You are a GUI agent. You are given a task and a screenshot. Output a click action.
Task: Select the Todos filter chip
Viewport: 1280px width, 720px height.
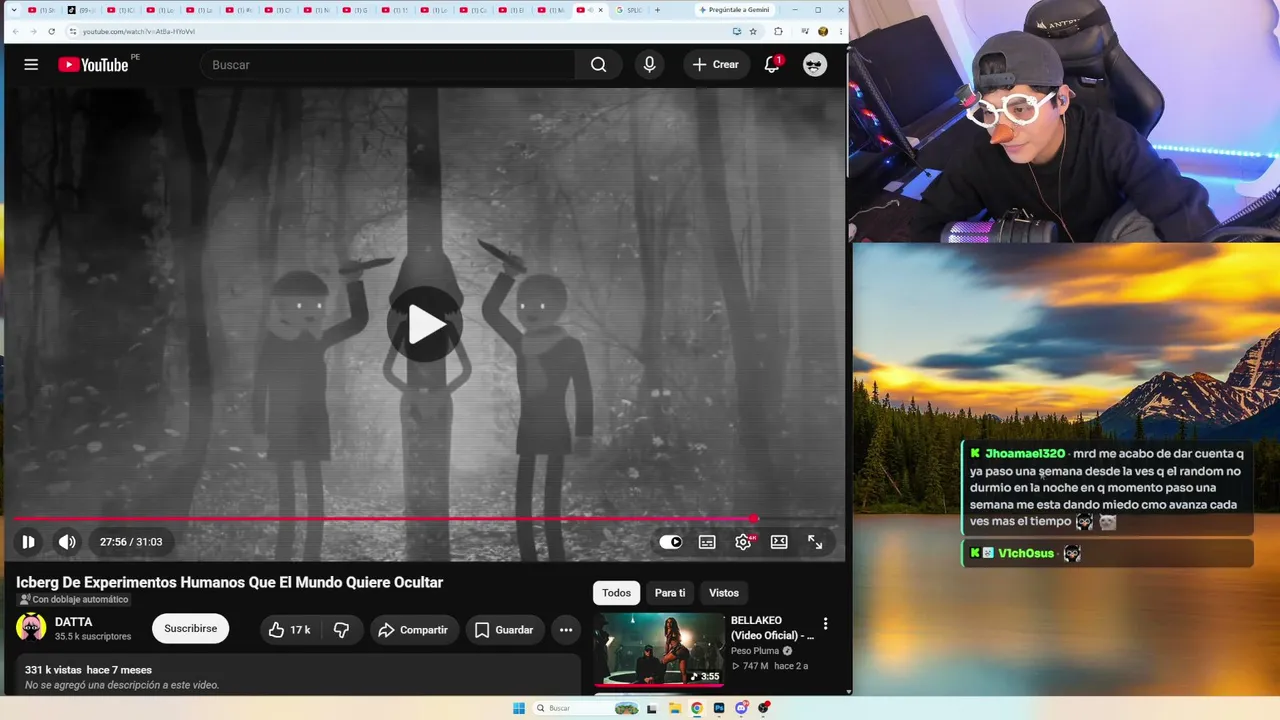tap(616, 593)
